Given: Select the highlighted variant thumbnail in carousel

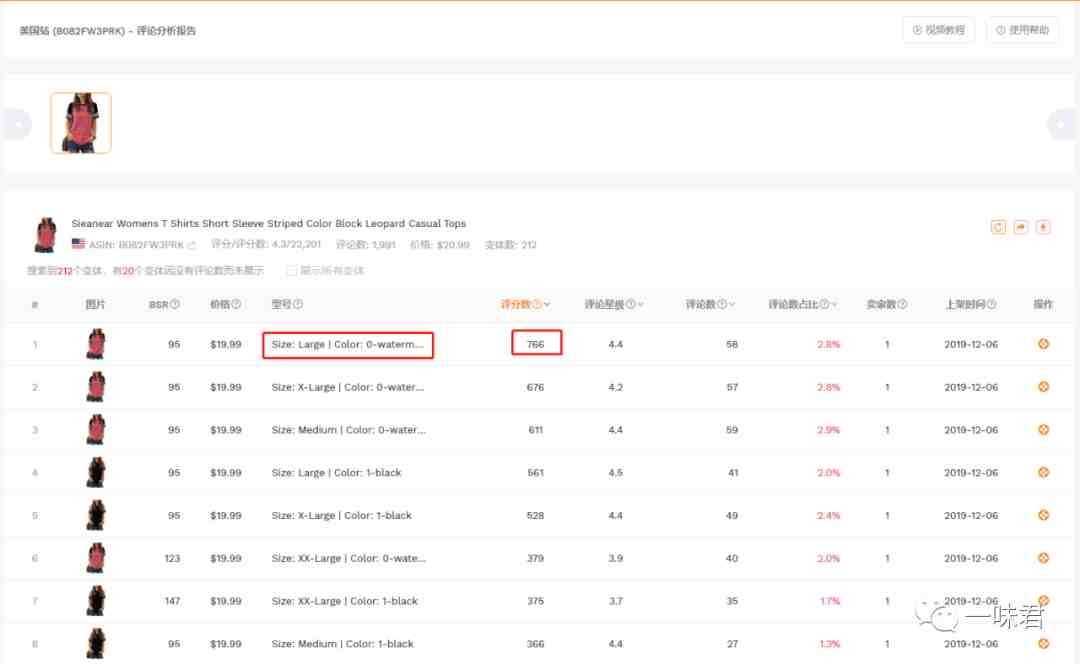Looking at the screenshot, I should [81, 123].
